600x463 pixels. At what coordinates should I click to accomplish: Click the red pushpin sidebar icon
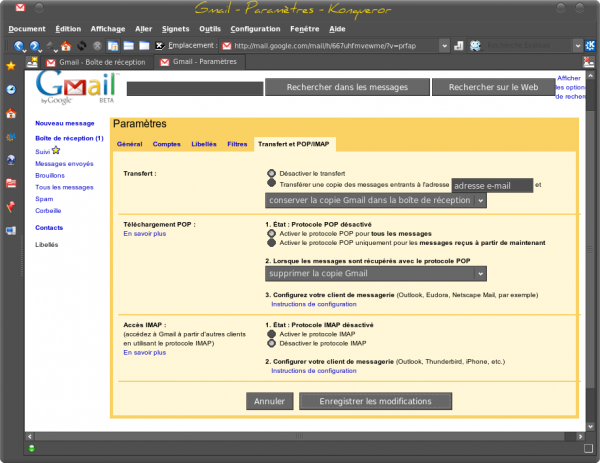point(11,207)
